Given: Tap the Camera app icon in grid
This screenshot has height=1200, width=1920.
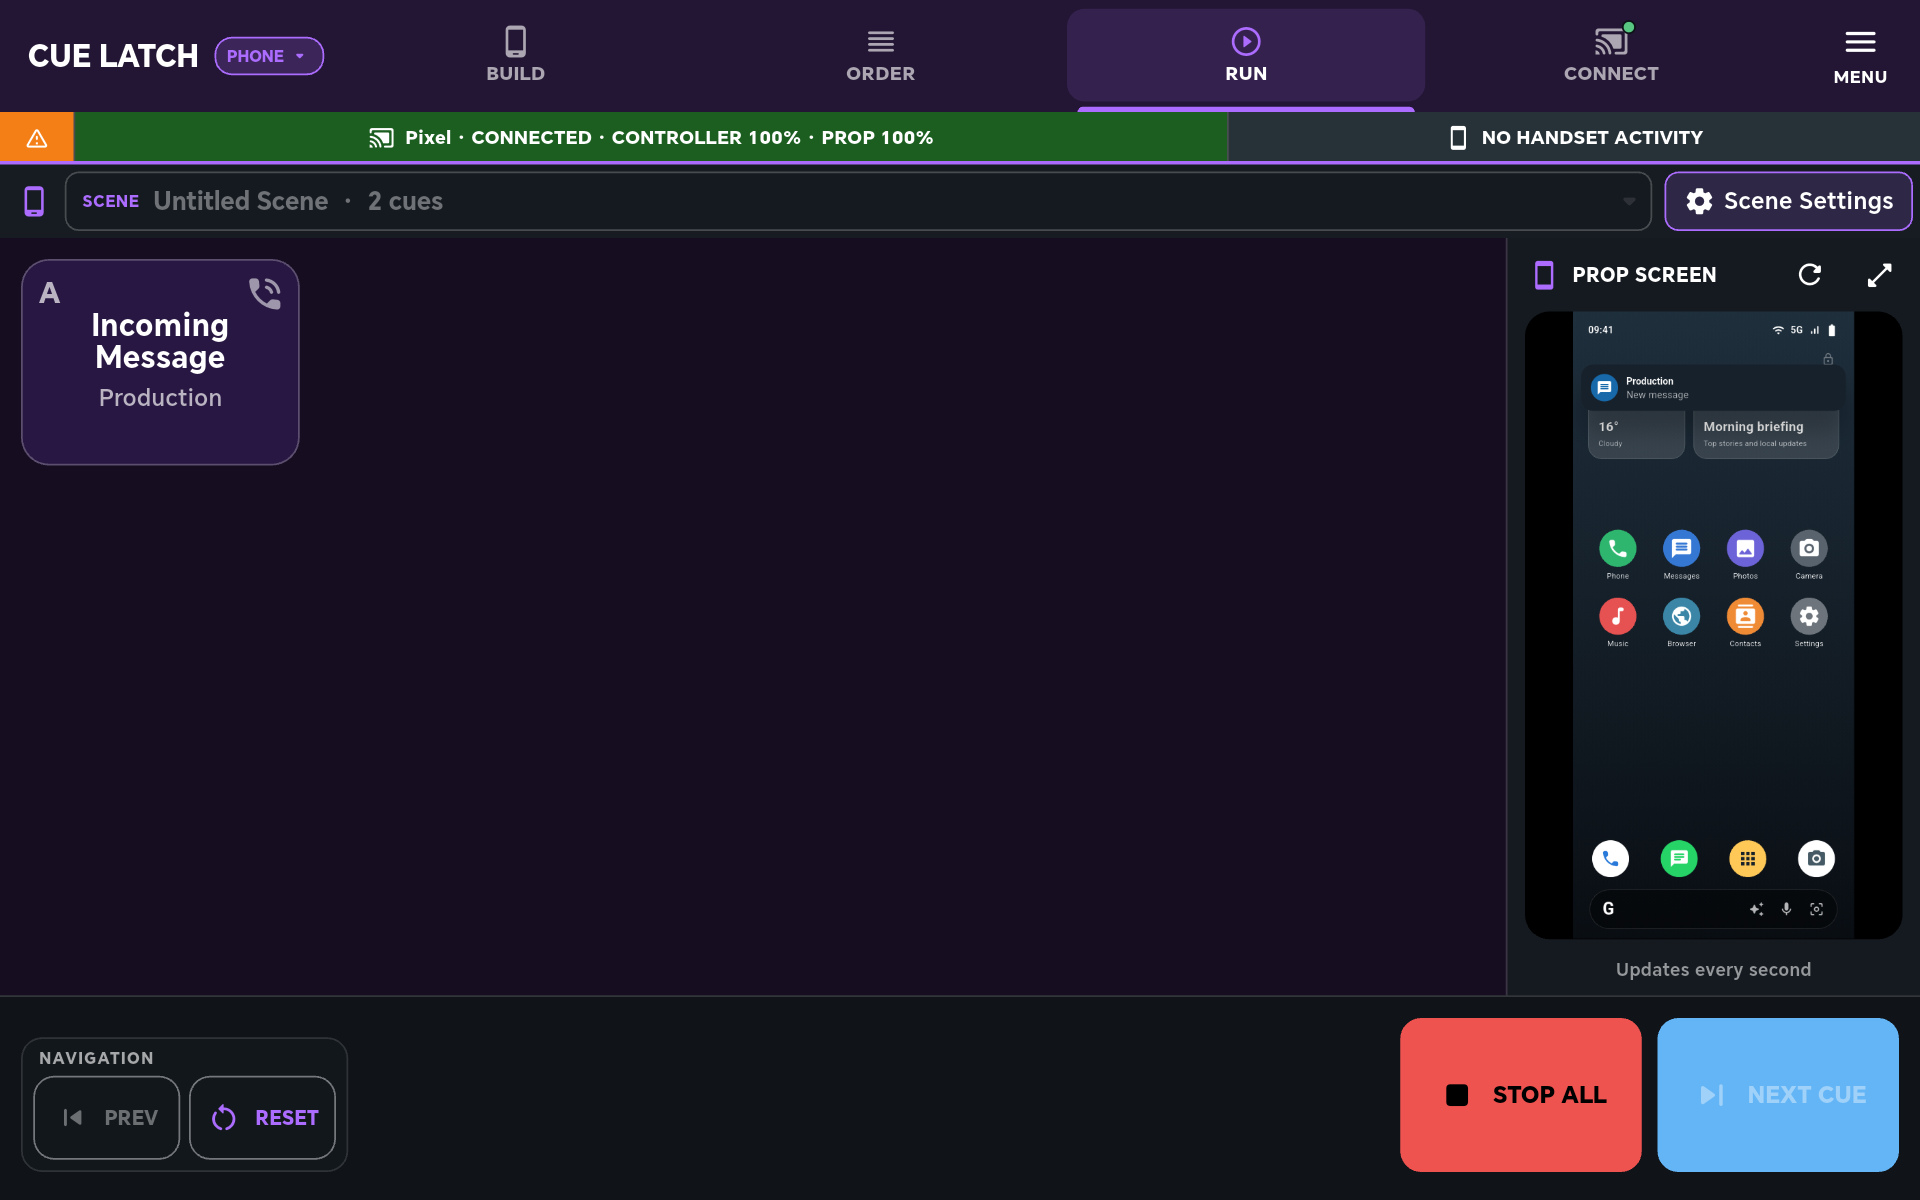Looking at the screenshot, I should point(1809,549).
